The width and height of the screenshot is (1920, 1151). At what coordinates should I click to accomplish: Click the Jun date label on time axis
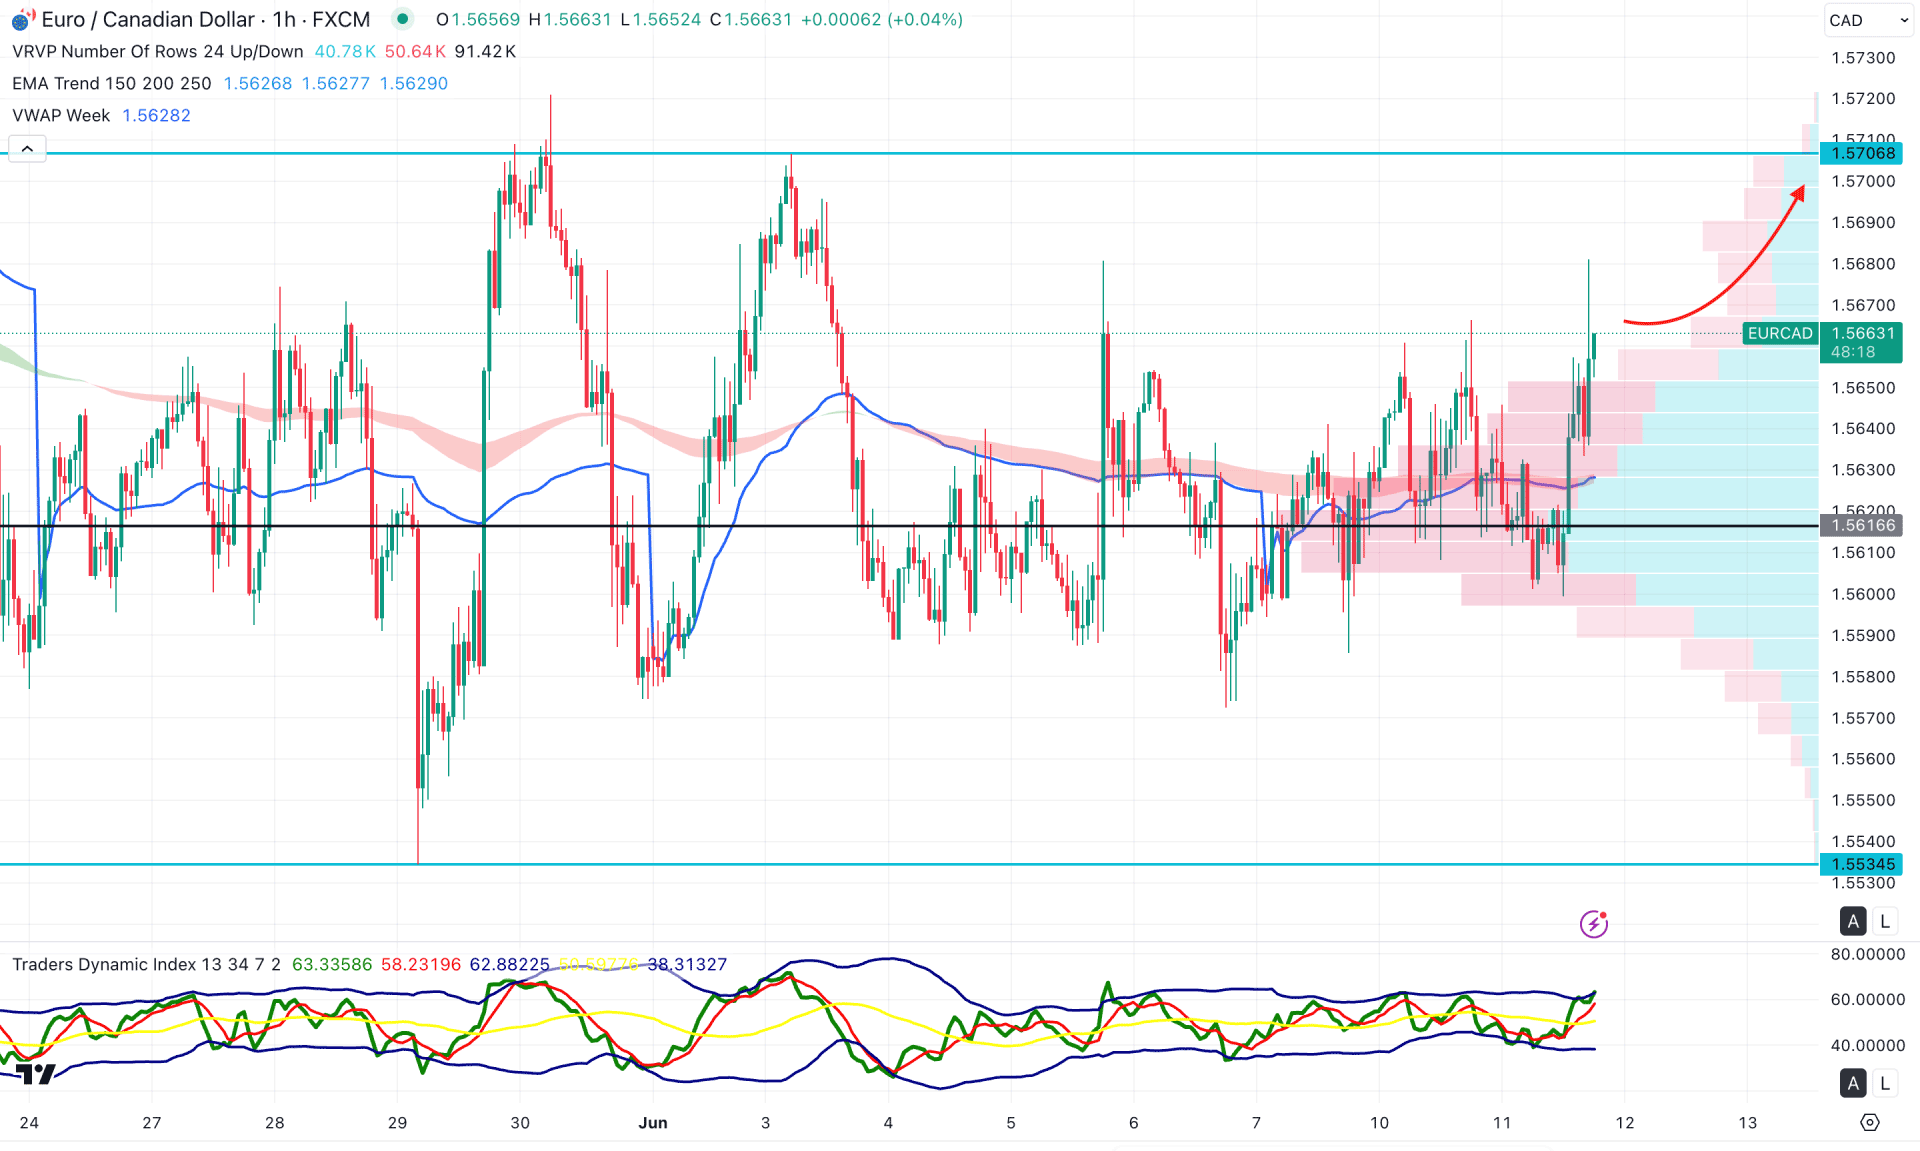pyautogui.click(x=653, y=1122)
